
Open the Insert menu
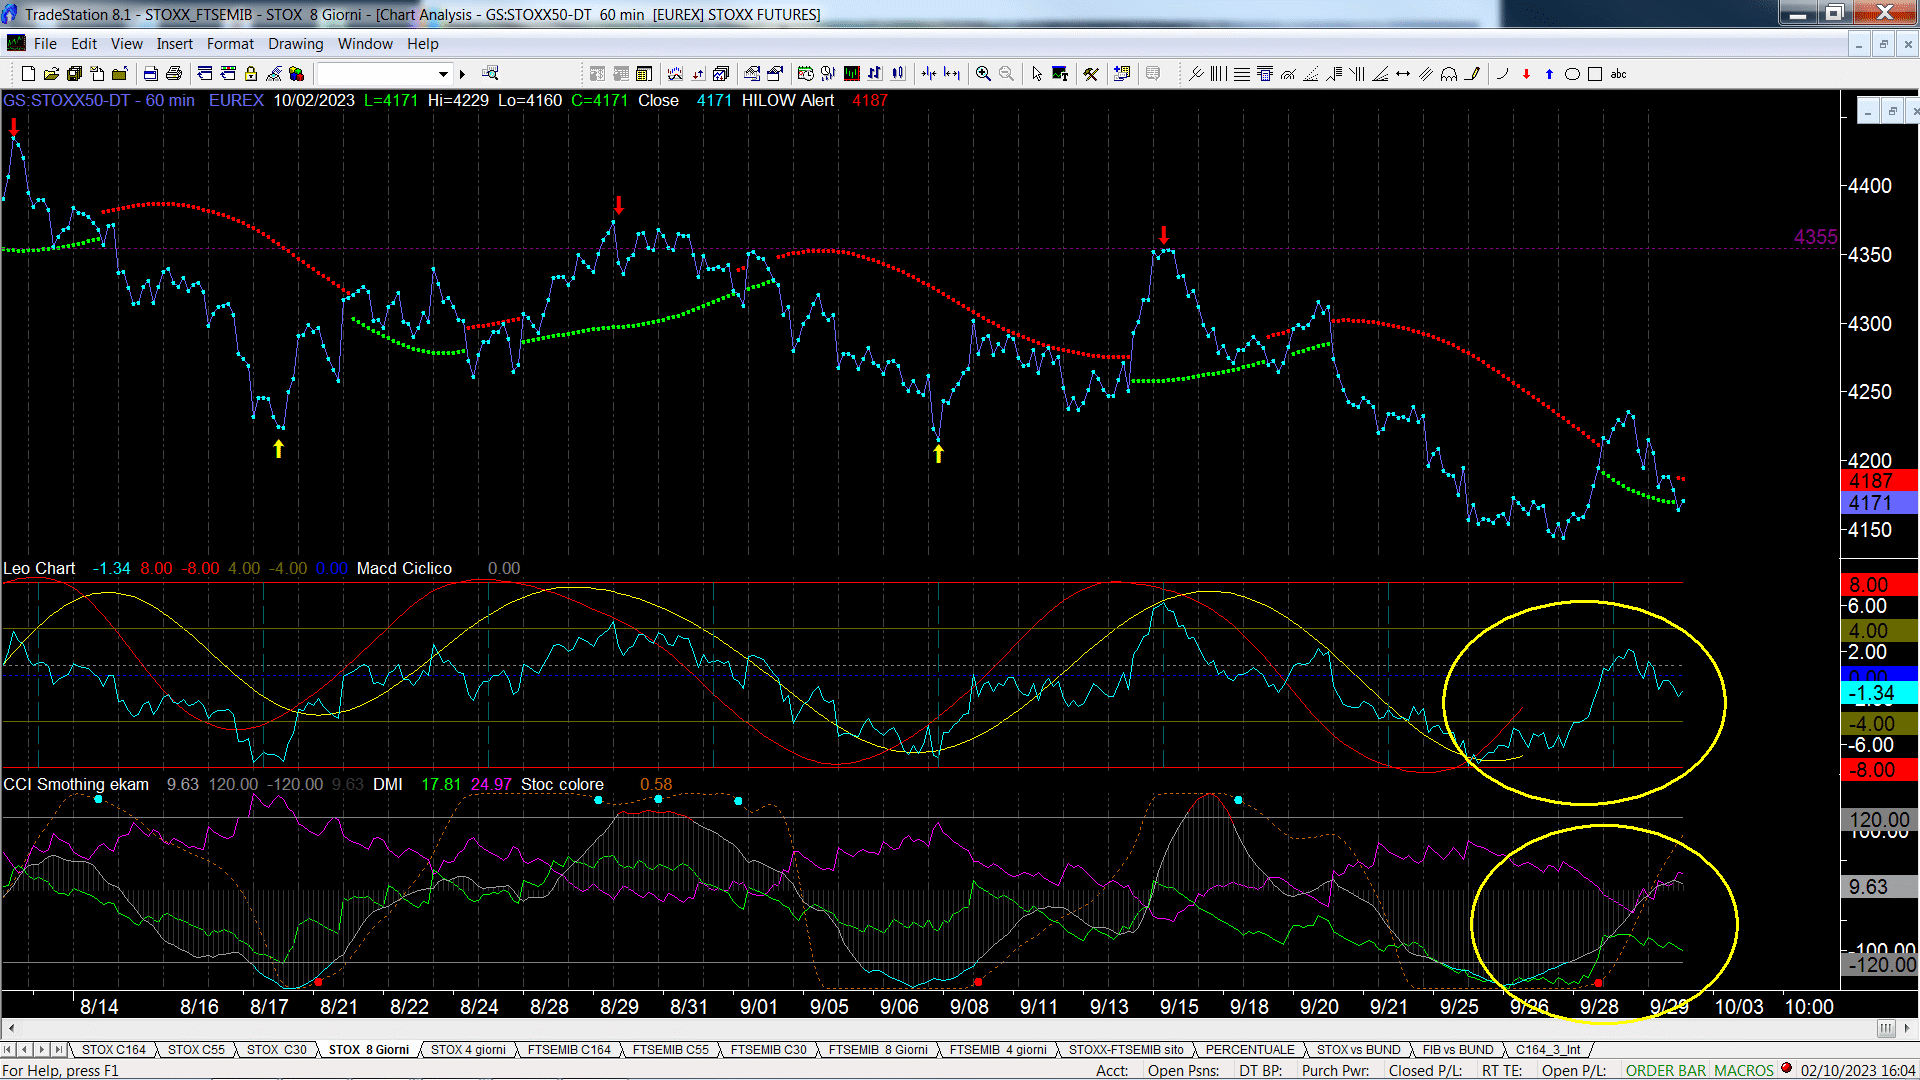pos(174,44)
